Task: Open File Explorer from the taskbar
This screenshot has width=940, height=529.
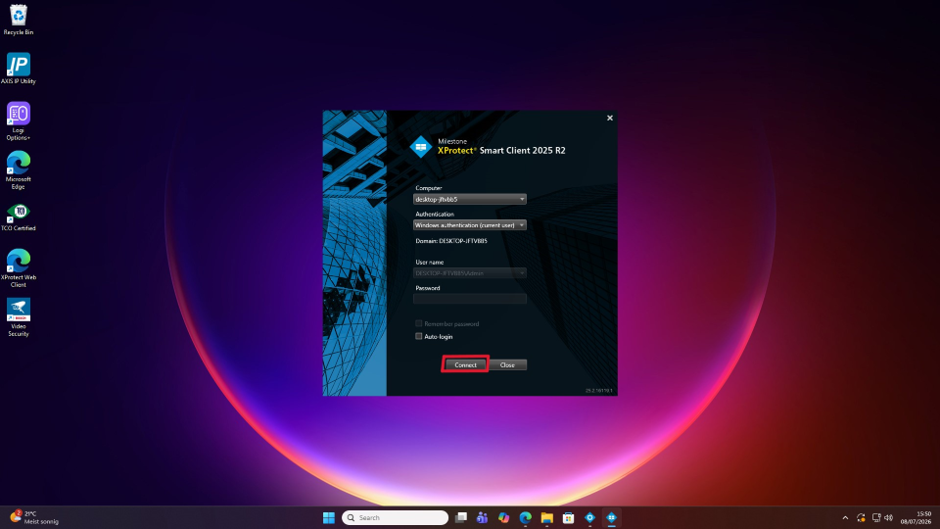Action: 547,518
